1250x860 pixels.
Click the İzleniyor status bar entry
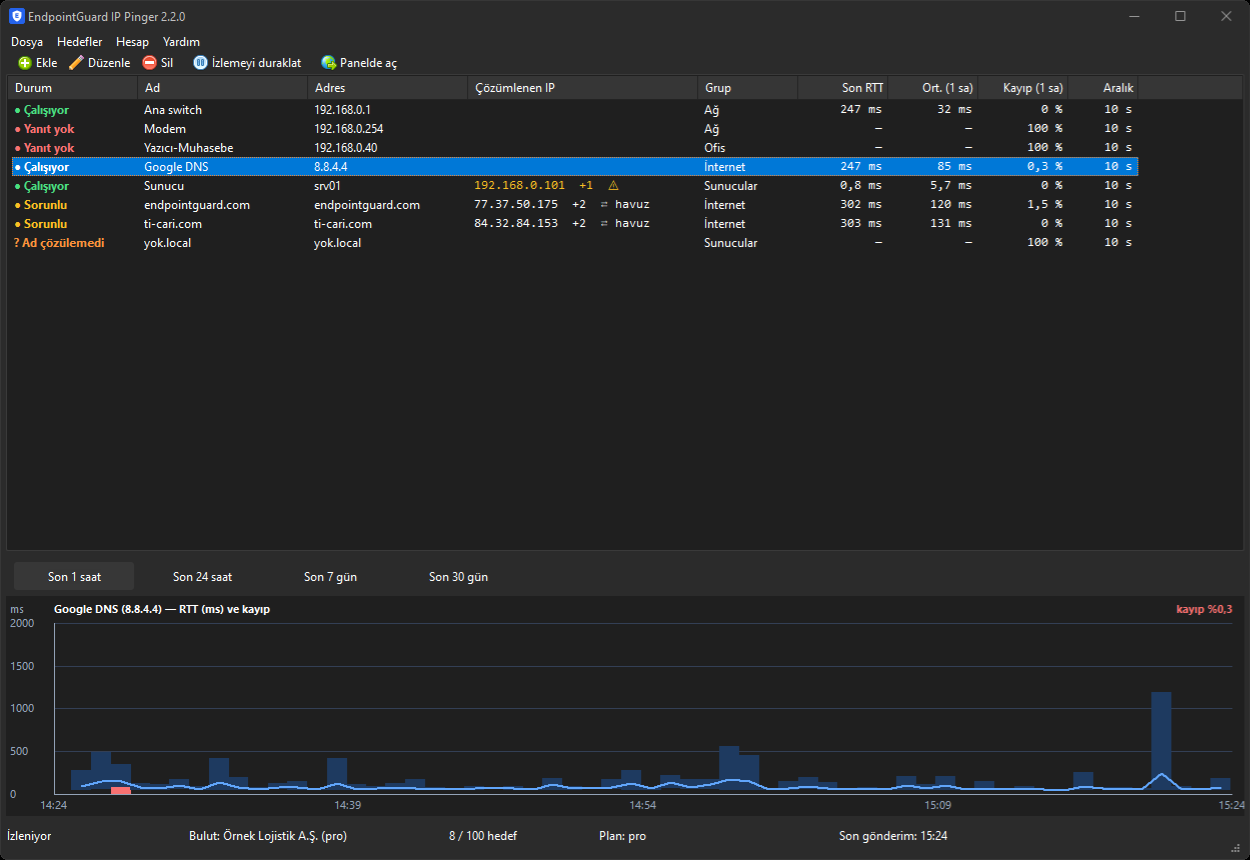pyautogui.click(x=29, y=836)
